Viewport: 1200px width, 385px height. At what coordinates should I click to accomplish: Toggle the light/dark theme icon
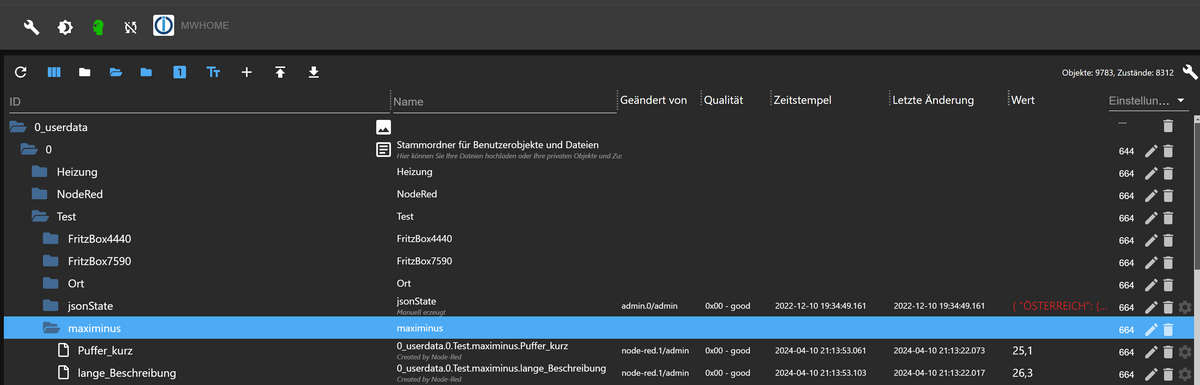[x=64, y=27]
